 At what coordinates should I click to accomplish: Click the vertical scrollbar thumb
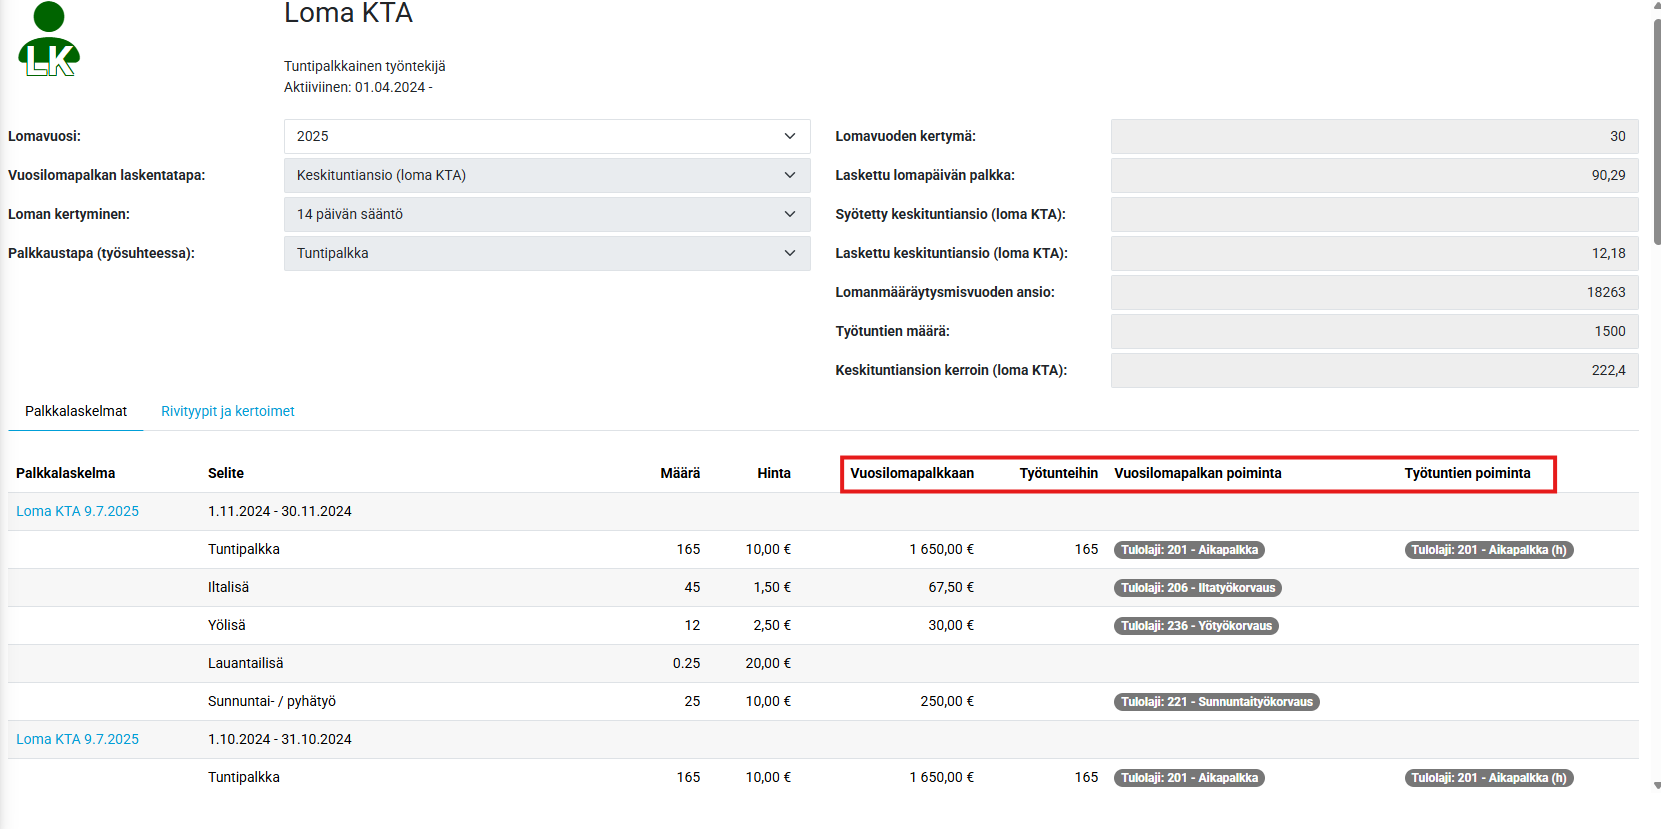point(1656,130)
